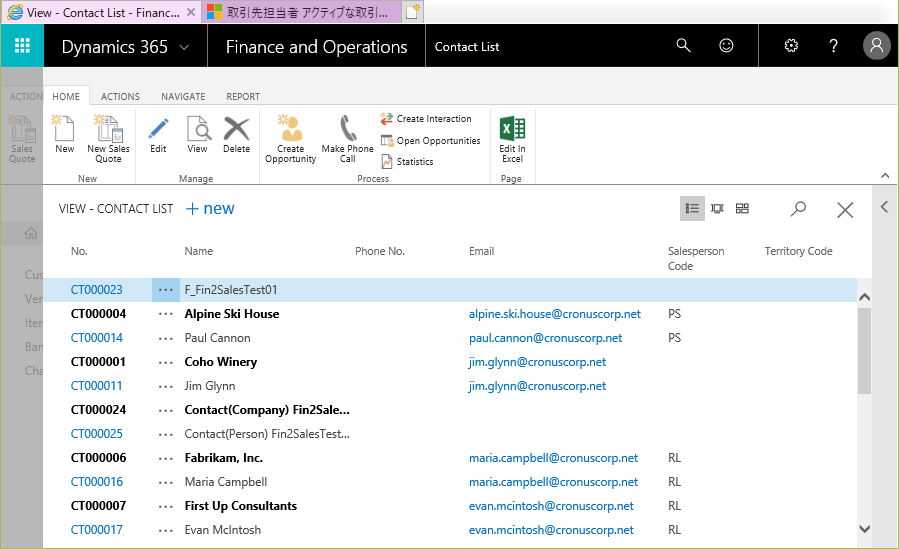The height and width of the screenshot is (549, 899).
Task: Open the feedback smiley icon
Action: click(x=726, y=45)
